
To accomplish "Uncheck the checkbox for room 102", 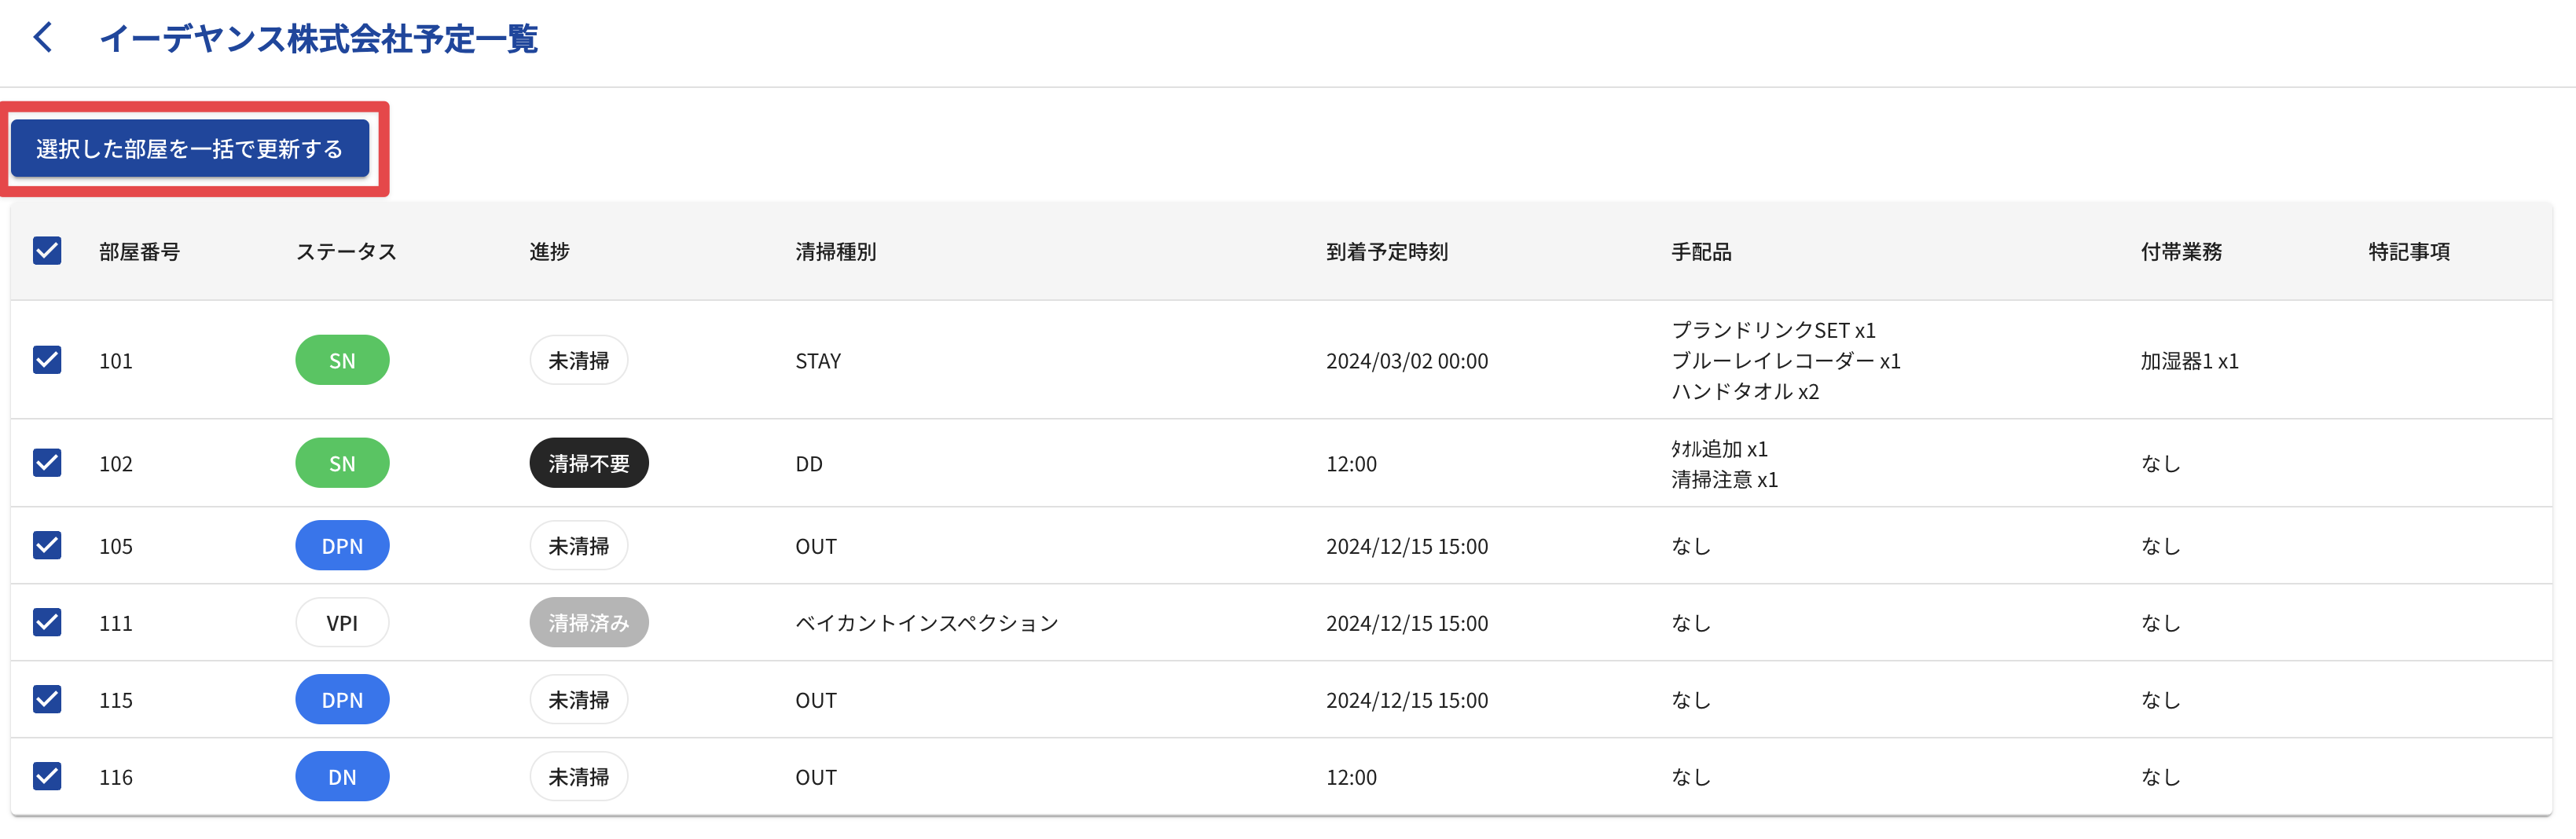I will (47, 463).
